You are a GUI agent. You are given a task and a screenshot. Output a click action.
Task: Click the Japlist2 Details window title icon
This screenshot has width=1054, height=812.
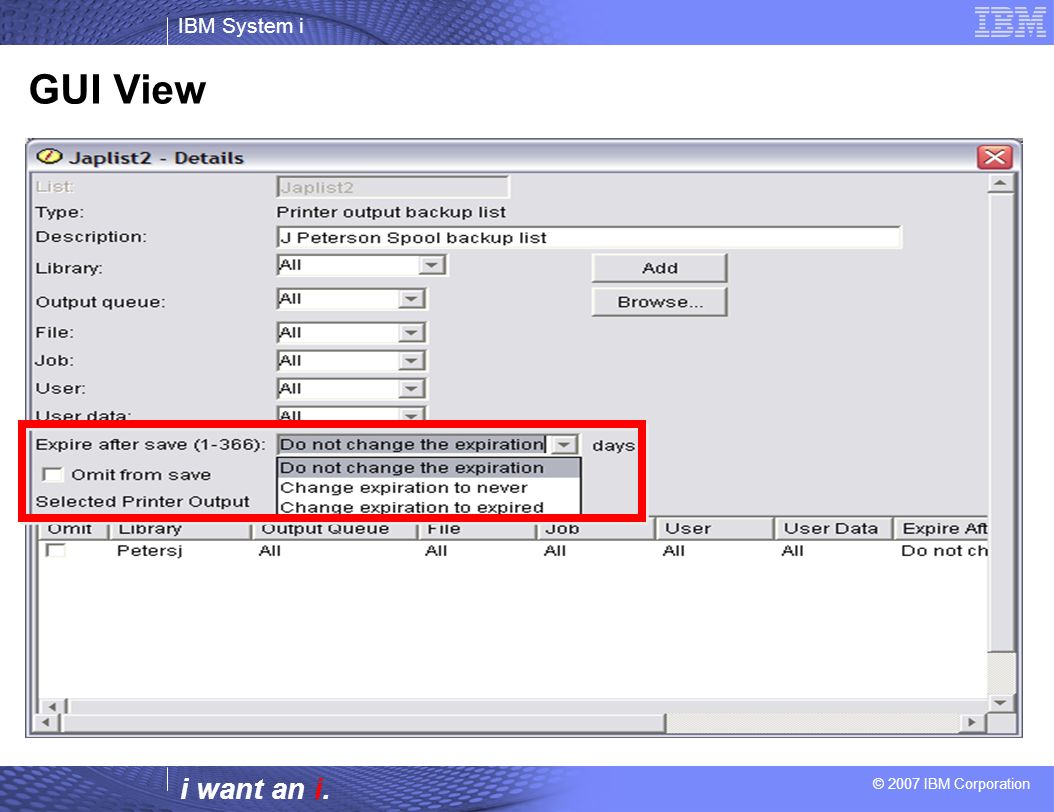(x=49, y=157)
